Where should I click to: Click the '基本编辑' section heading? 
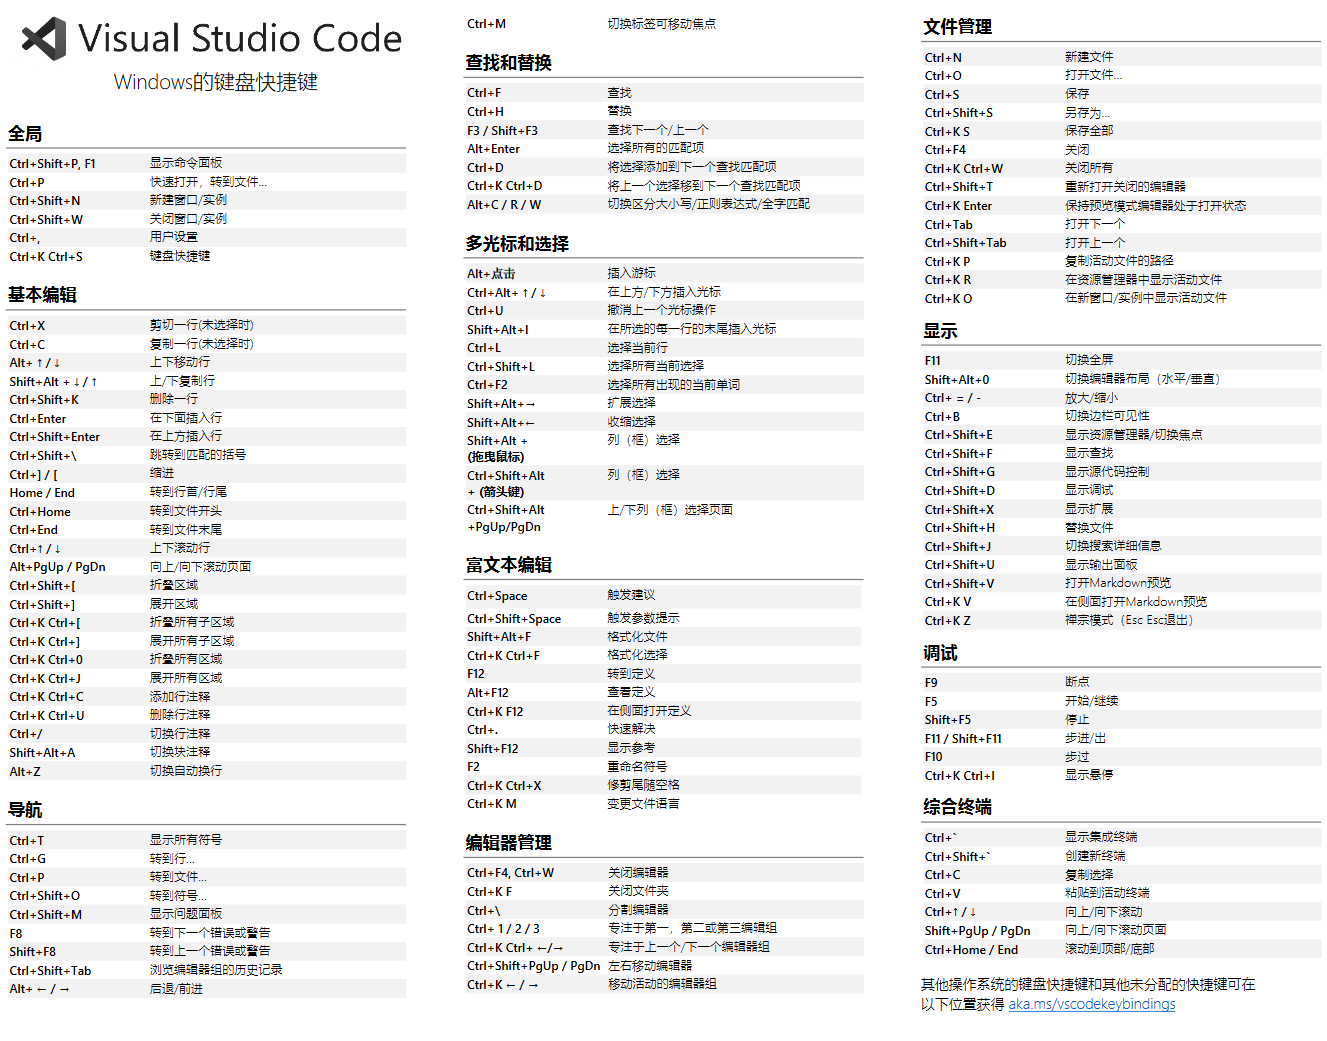(x=42, y=295)
